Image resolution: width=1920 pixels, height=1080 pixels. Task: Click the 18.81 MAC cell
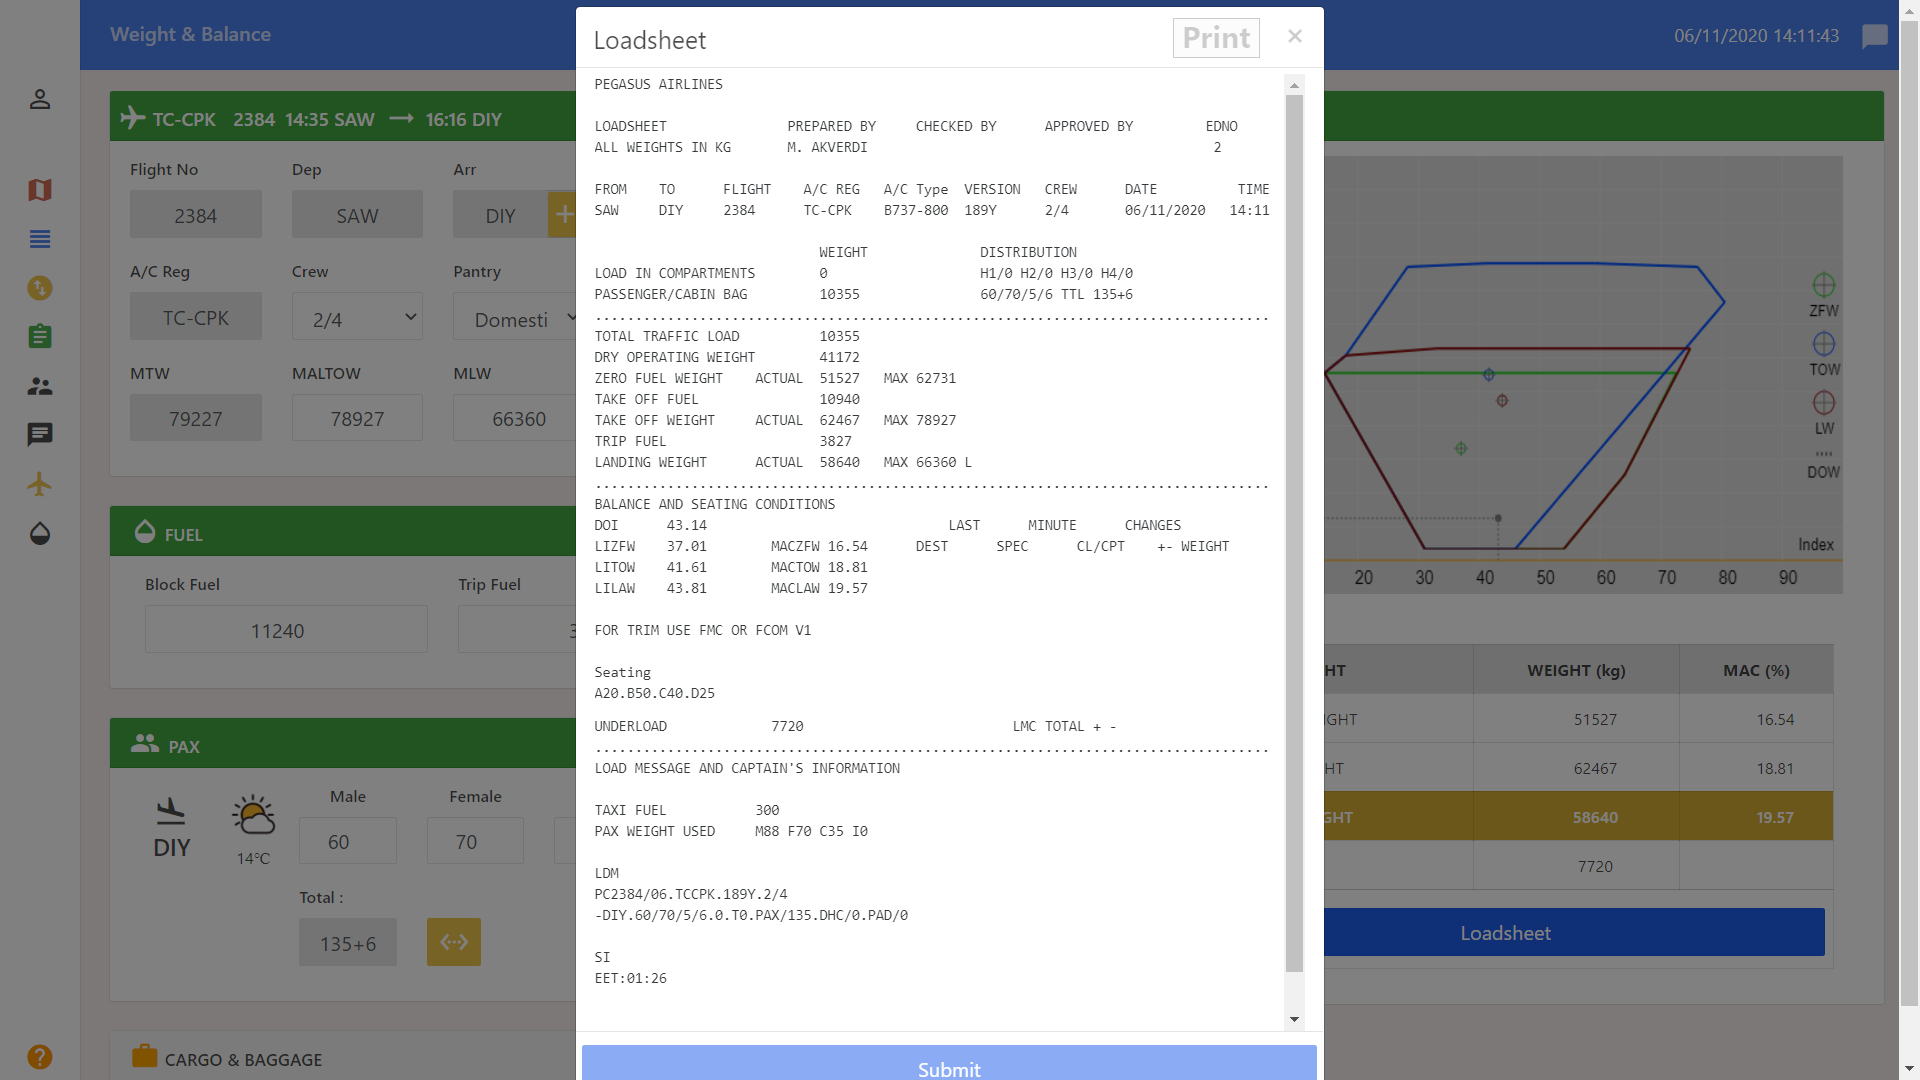coord(1756,768)
